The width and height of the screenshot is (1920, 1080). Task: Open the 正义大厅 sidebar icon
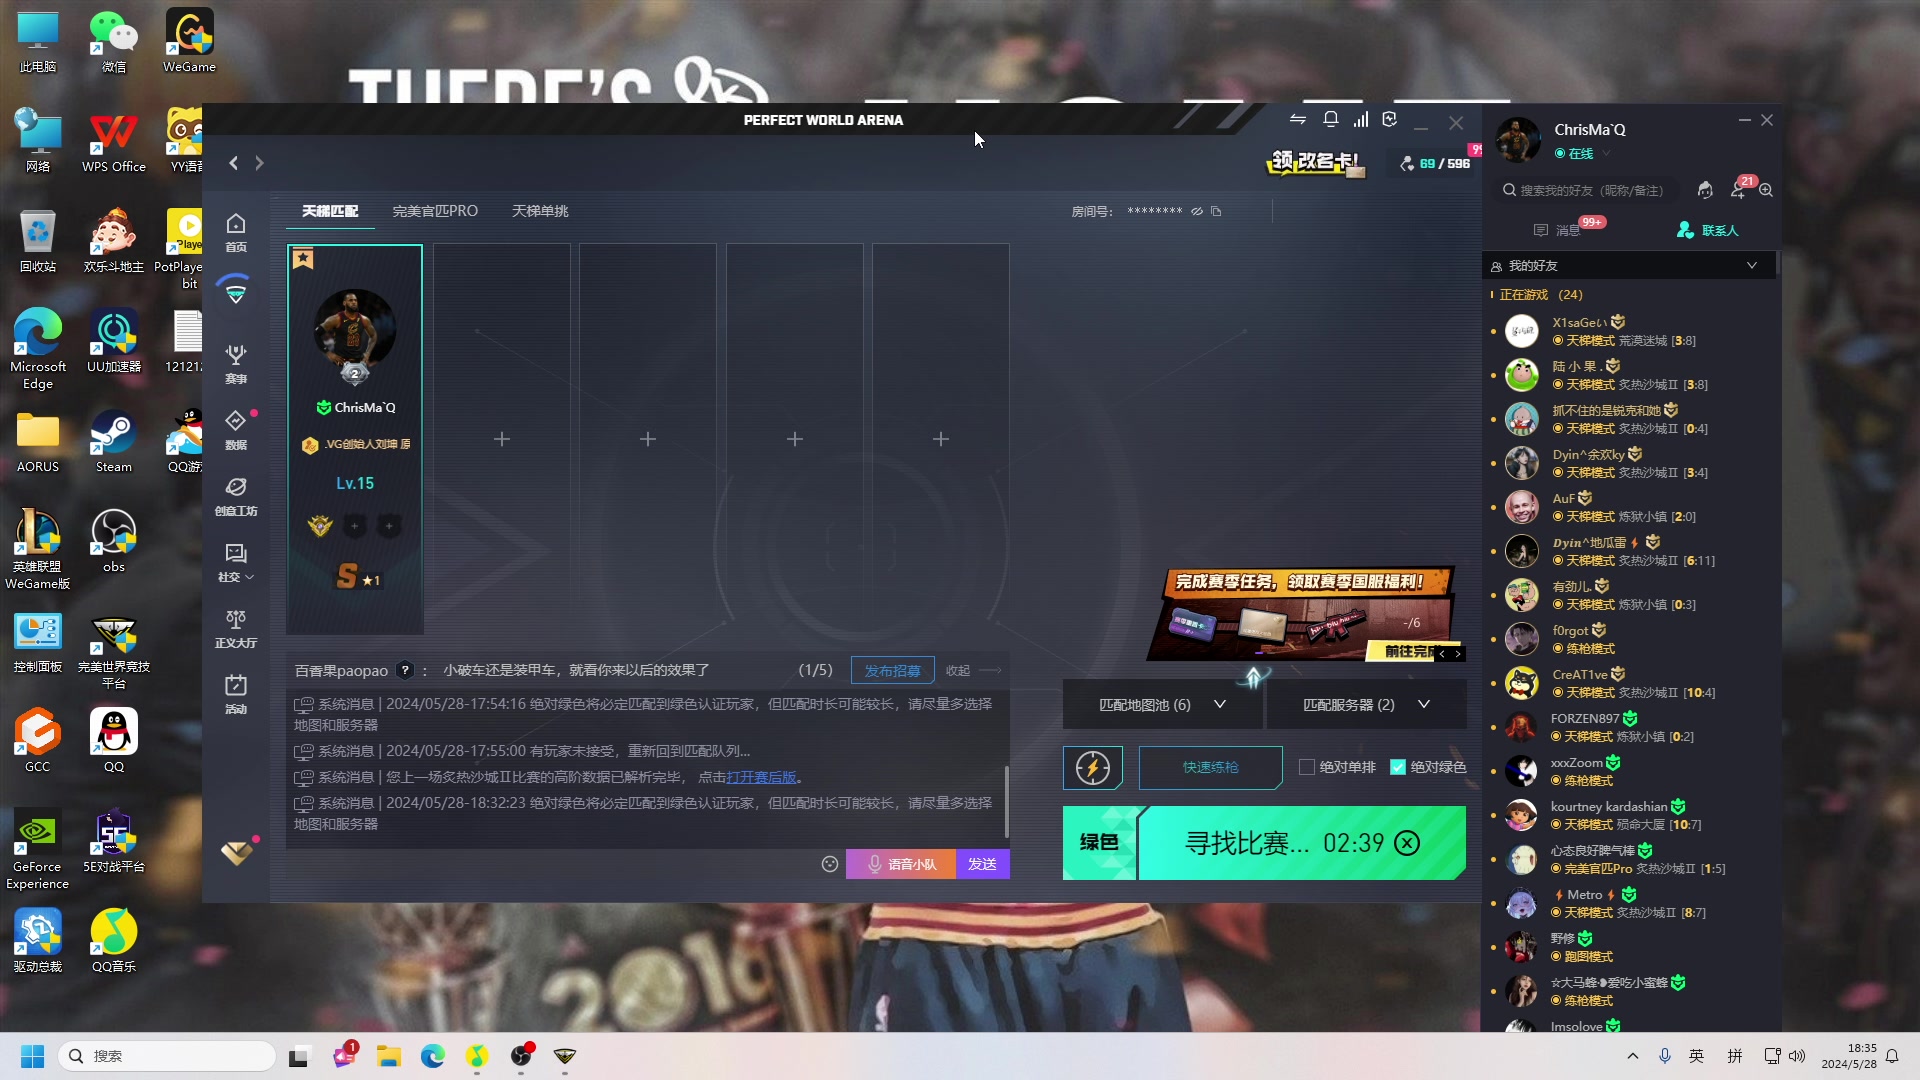(236, 628)
